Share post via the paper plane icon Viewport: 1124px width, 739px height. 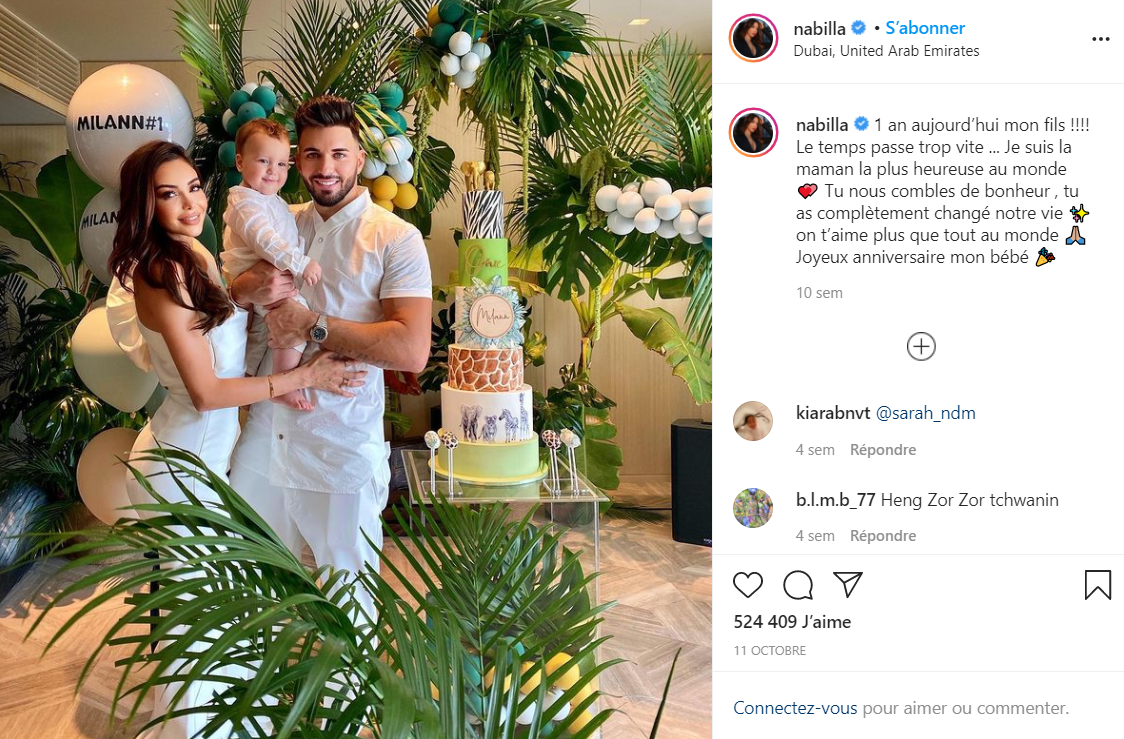[848, 585]
